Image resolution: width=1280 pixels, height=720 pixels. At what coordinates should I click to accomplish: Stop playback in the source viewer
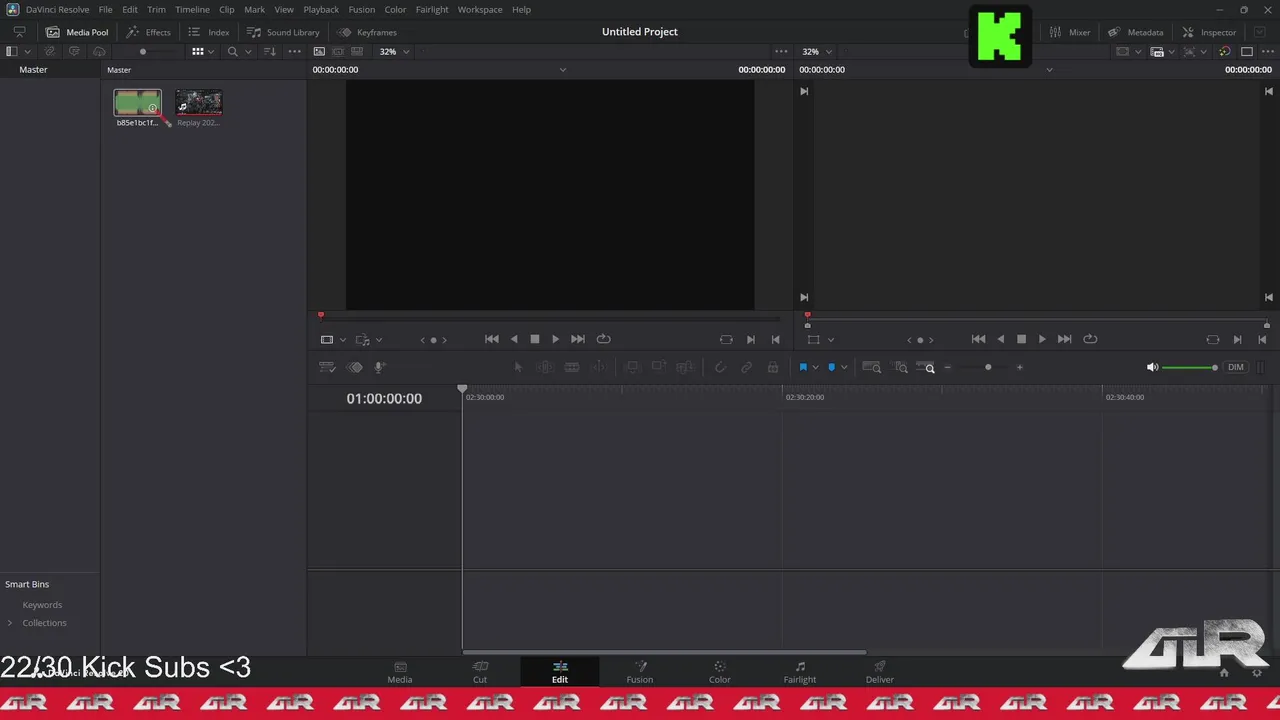(x=535, y=339)
